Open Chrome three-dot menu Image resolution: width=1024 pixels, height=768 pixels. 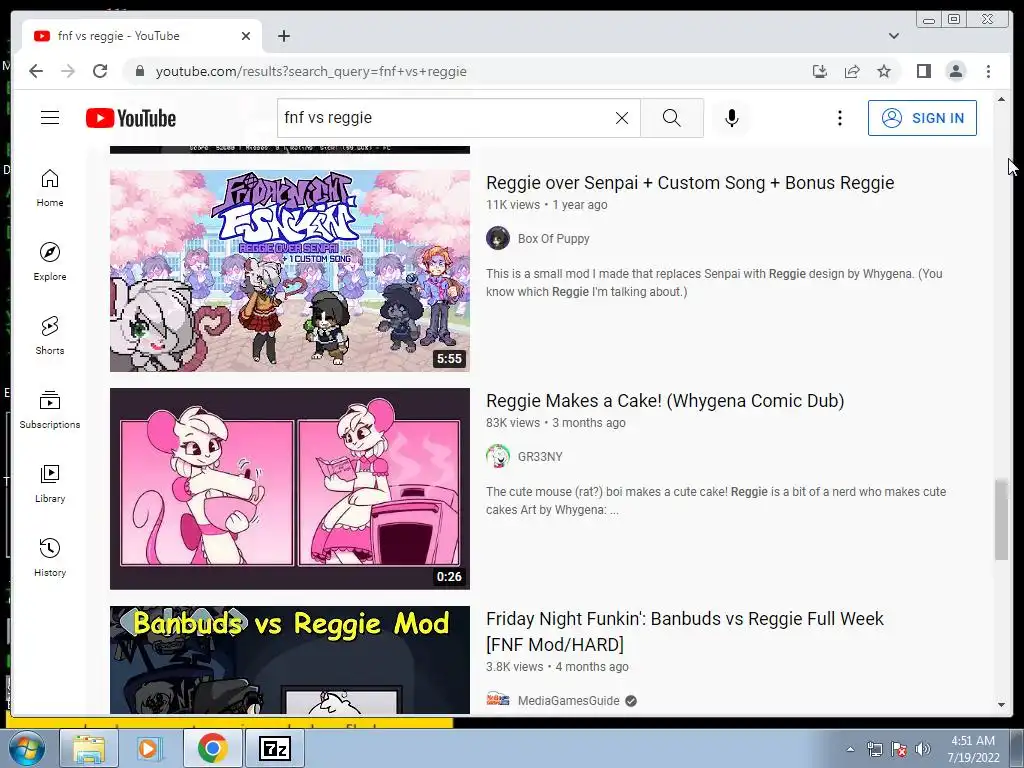(x=988, y=71)
